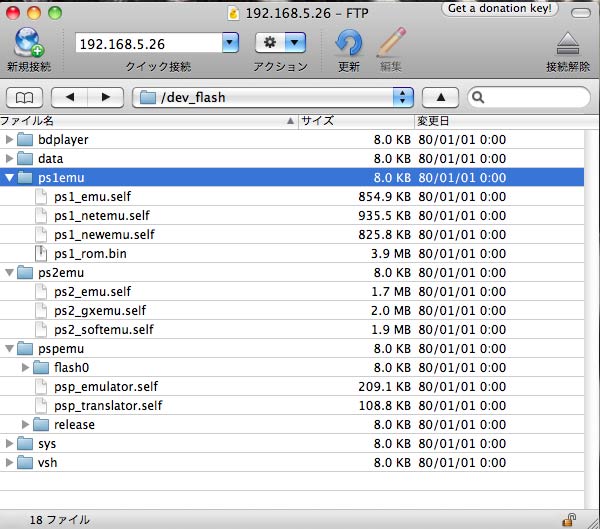
Task: Click the ps2_emu.self file icon
Action: pos(41,291)
